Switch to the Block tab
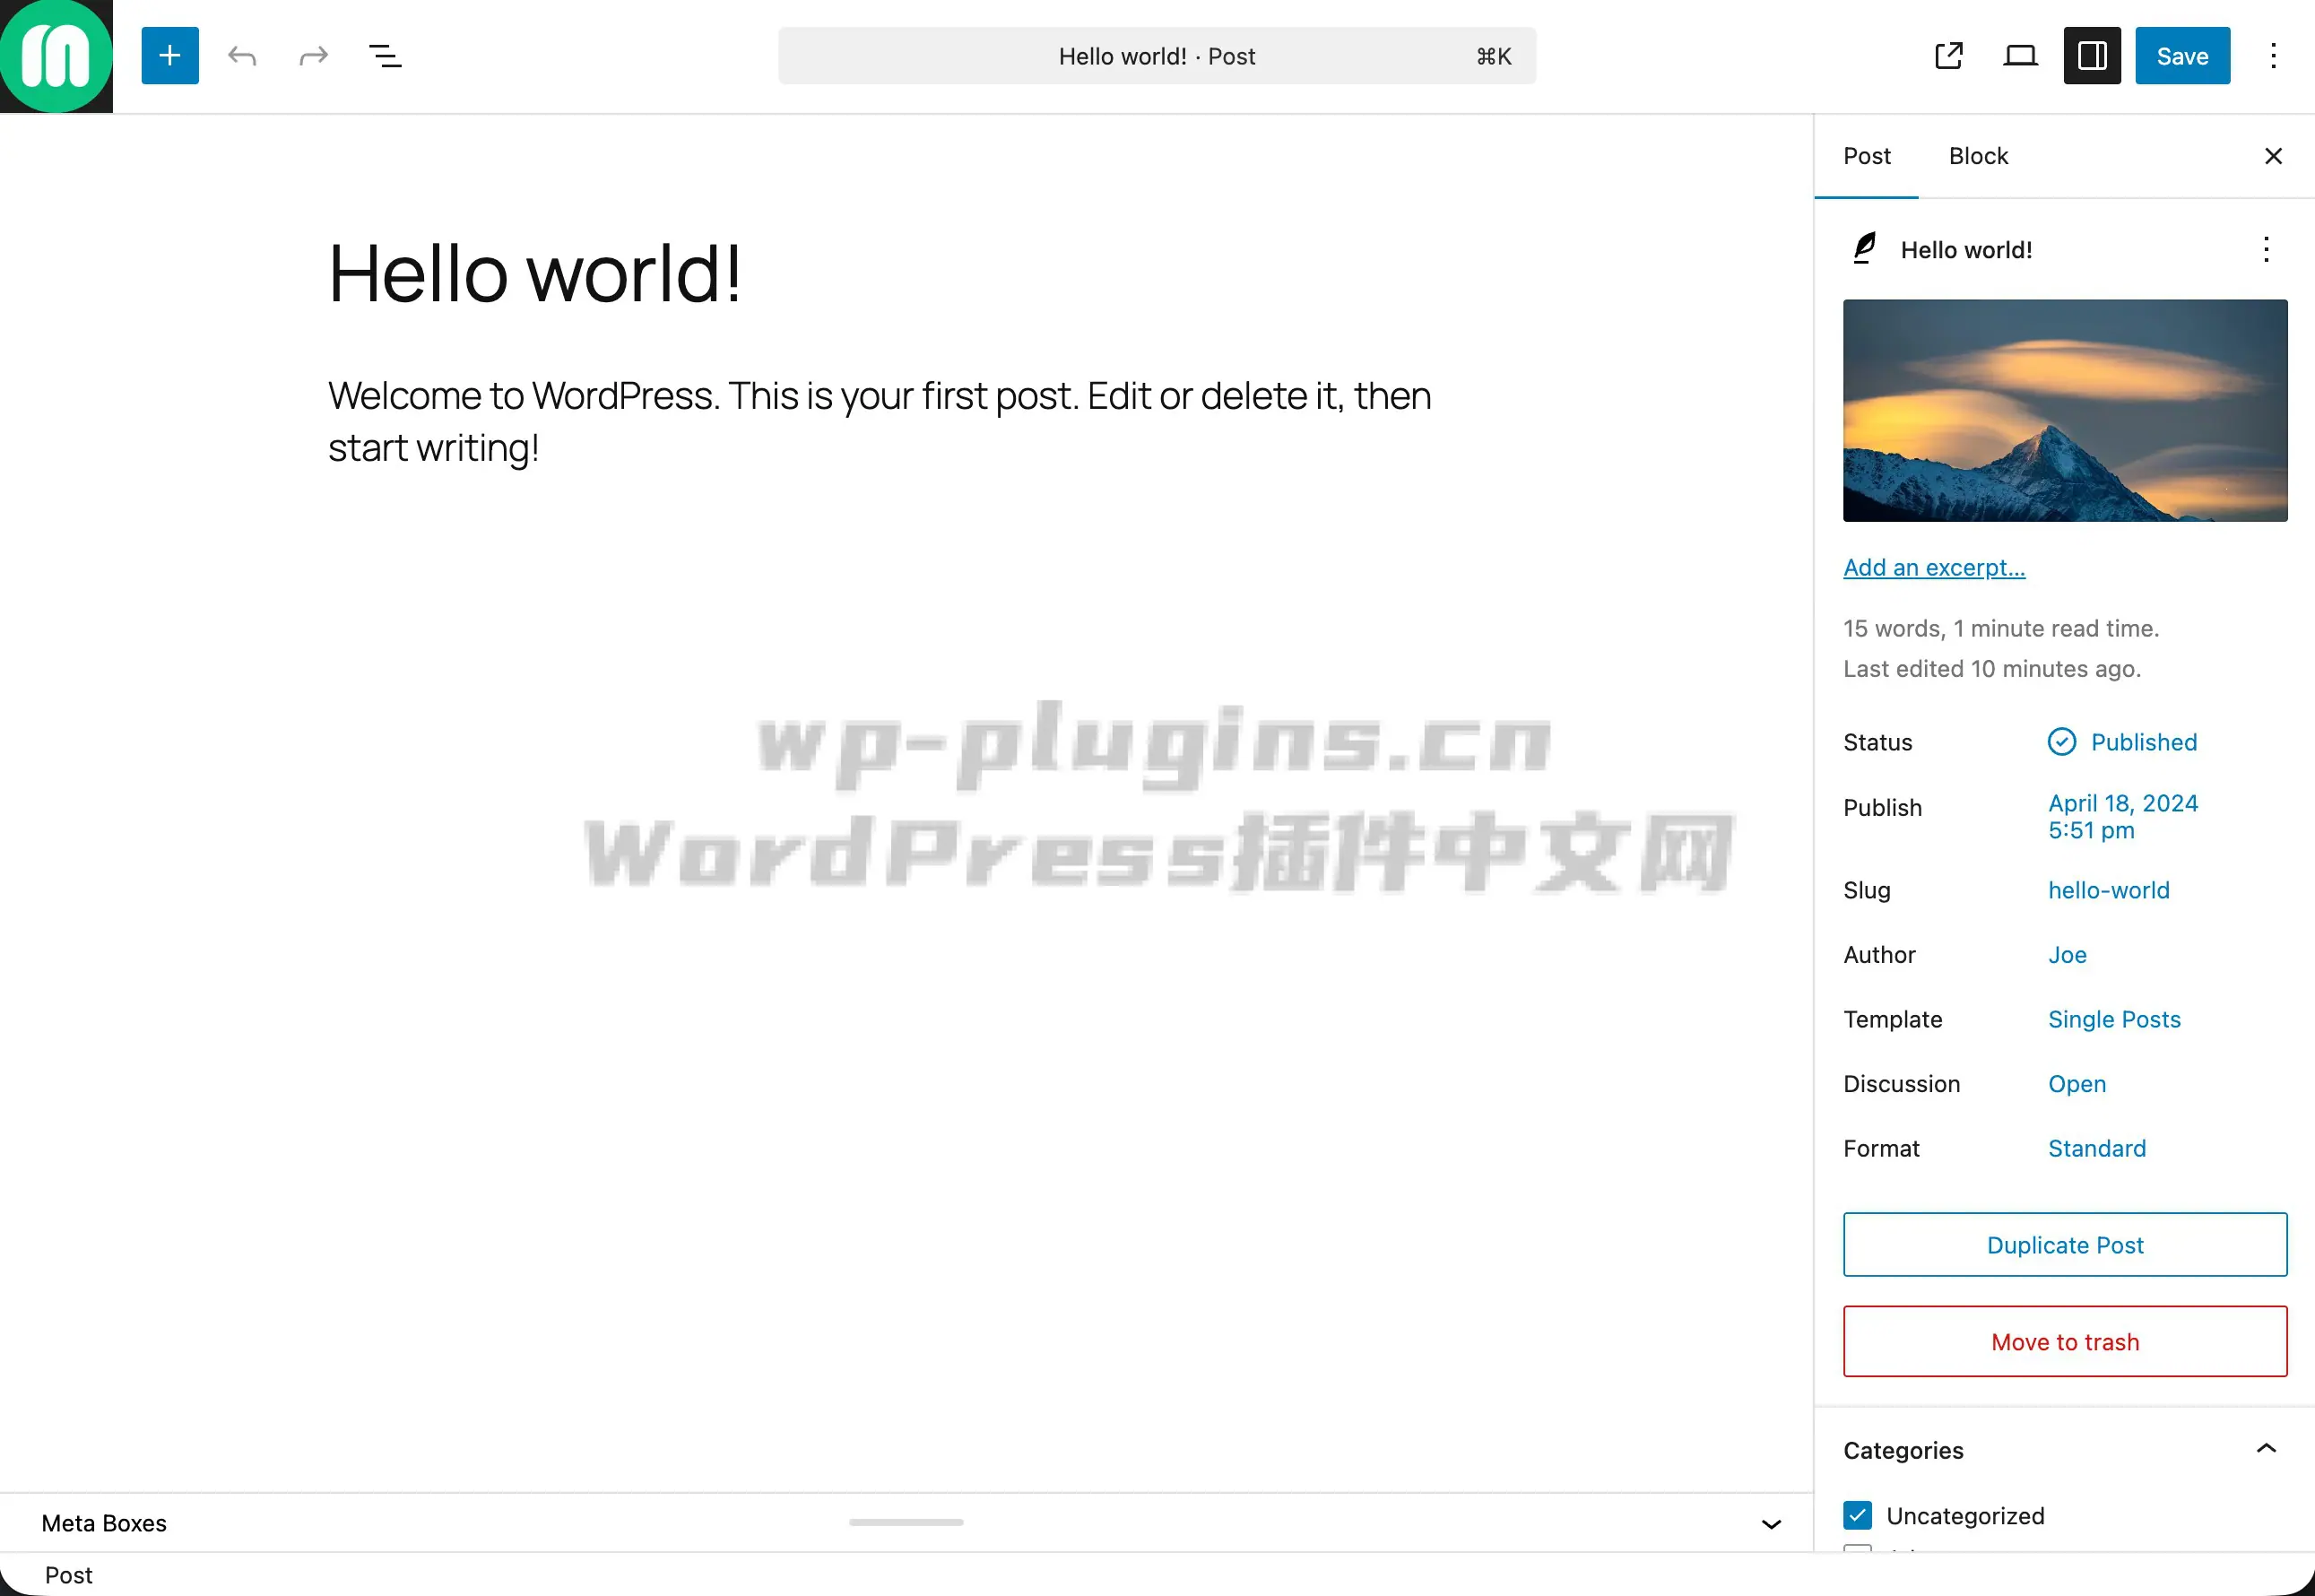Screen dimensions: 2315x1596 tap(1978, 156)
